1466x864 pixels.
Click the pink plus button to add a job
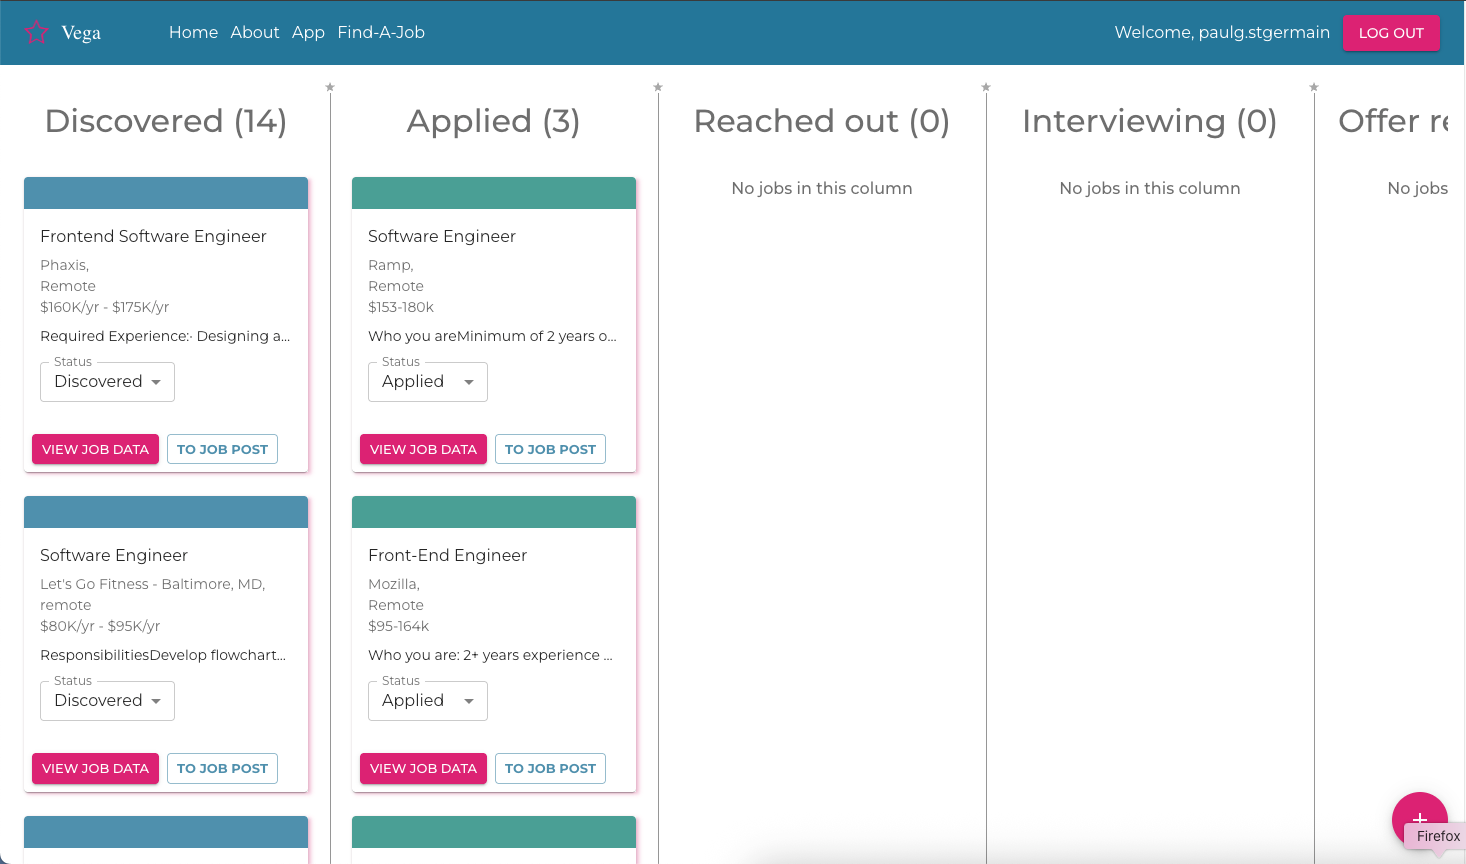(1420, 820)
